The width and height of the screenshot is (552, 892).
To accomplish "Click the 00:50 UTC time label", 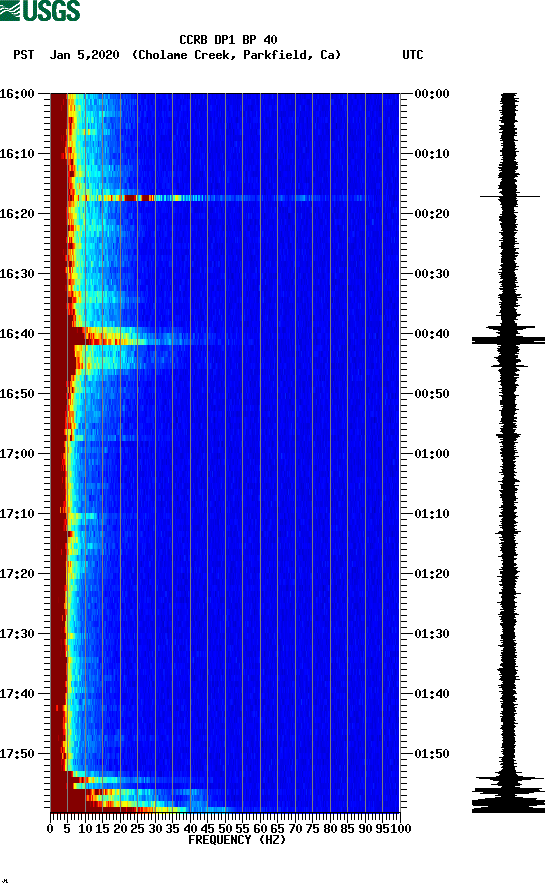I will pos(432,394).
